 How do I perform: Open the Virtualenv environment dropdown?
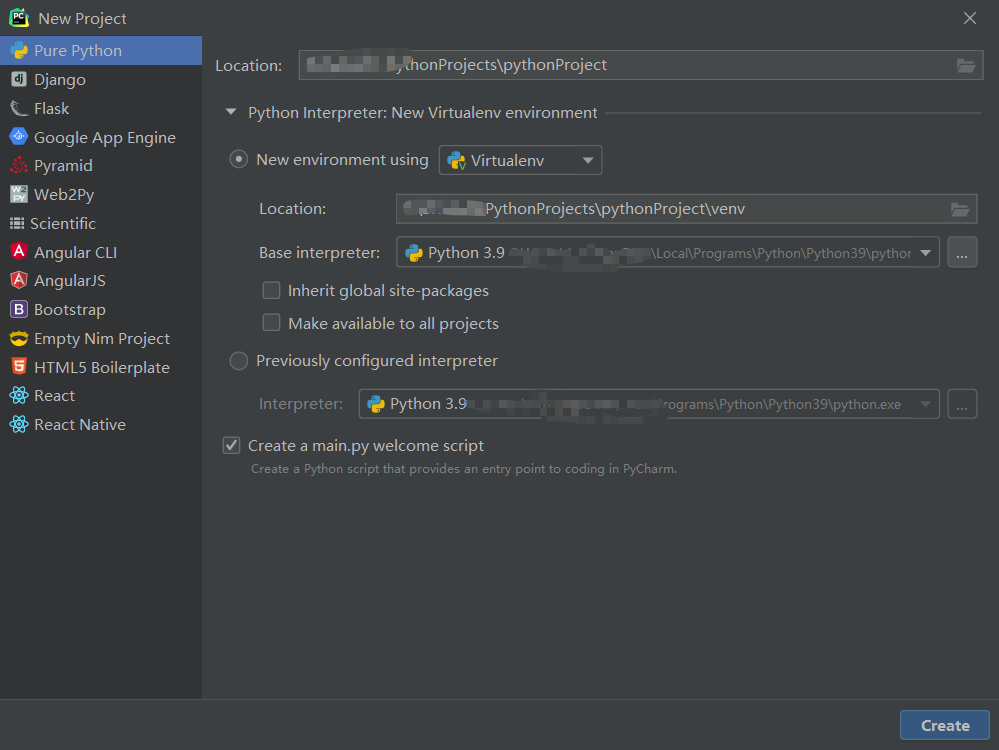(x=521, y=160)
